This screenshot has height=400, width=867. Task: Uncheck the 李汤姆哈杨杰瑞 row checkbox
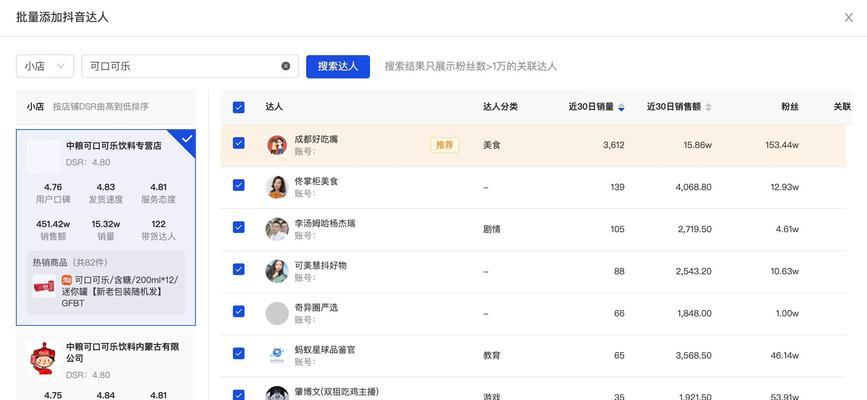(238, 227)
